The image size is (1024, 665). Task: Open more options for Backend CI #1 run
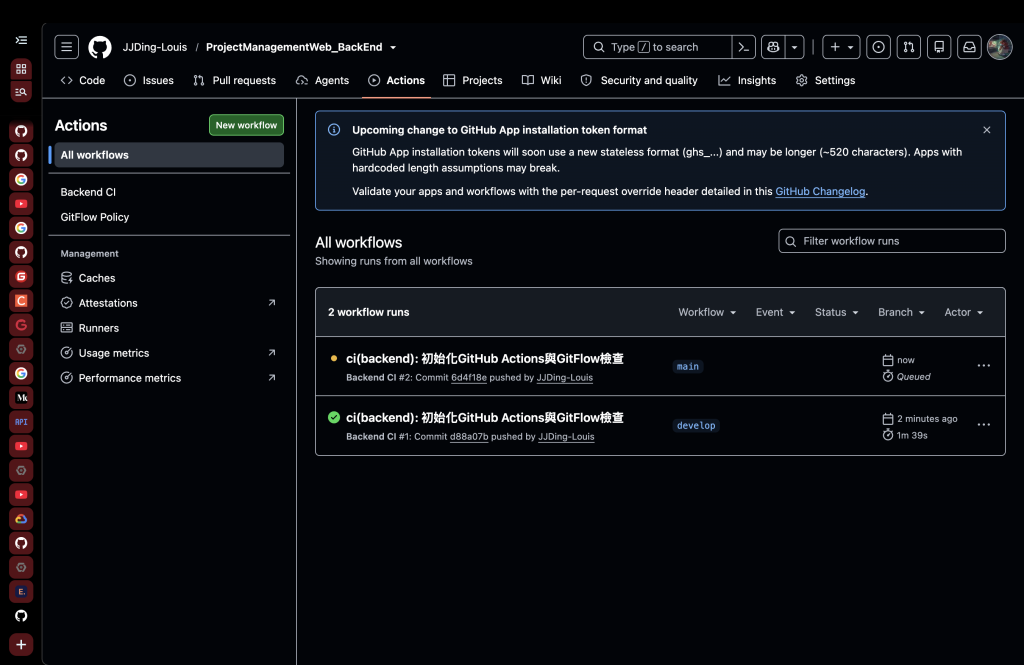(x=984, y=425)
